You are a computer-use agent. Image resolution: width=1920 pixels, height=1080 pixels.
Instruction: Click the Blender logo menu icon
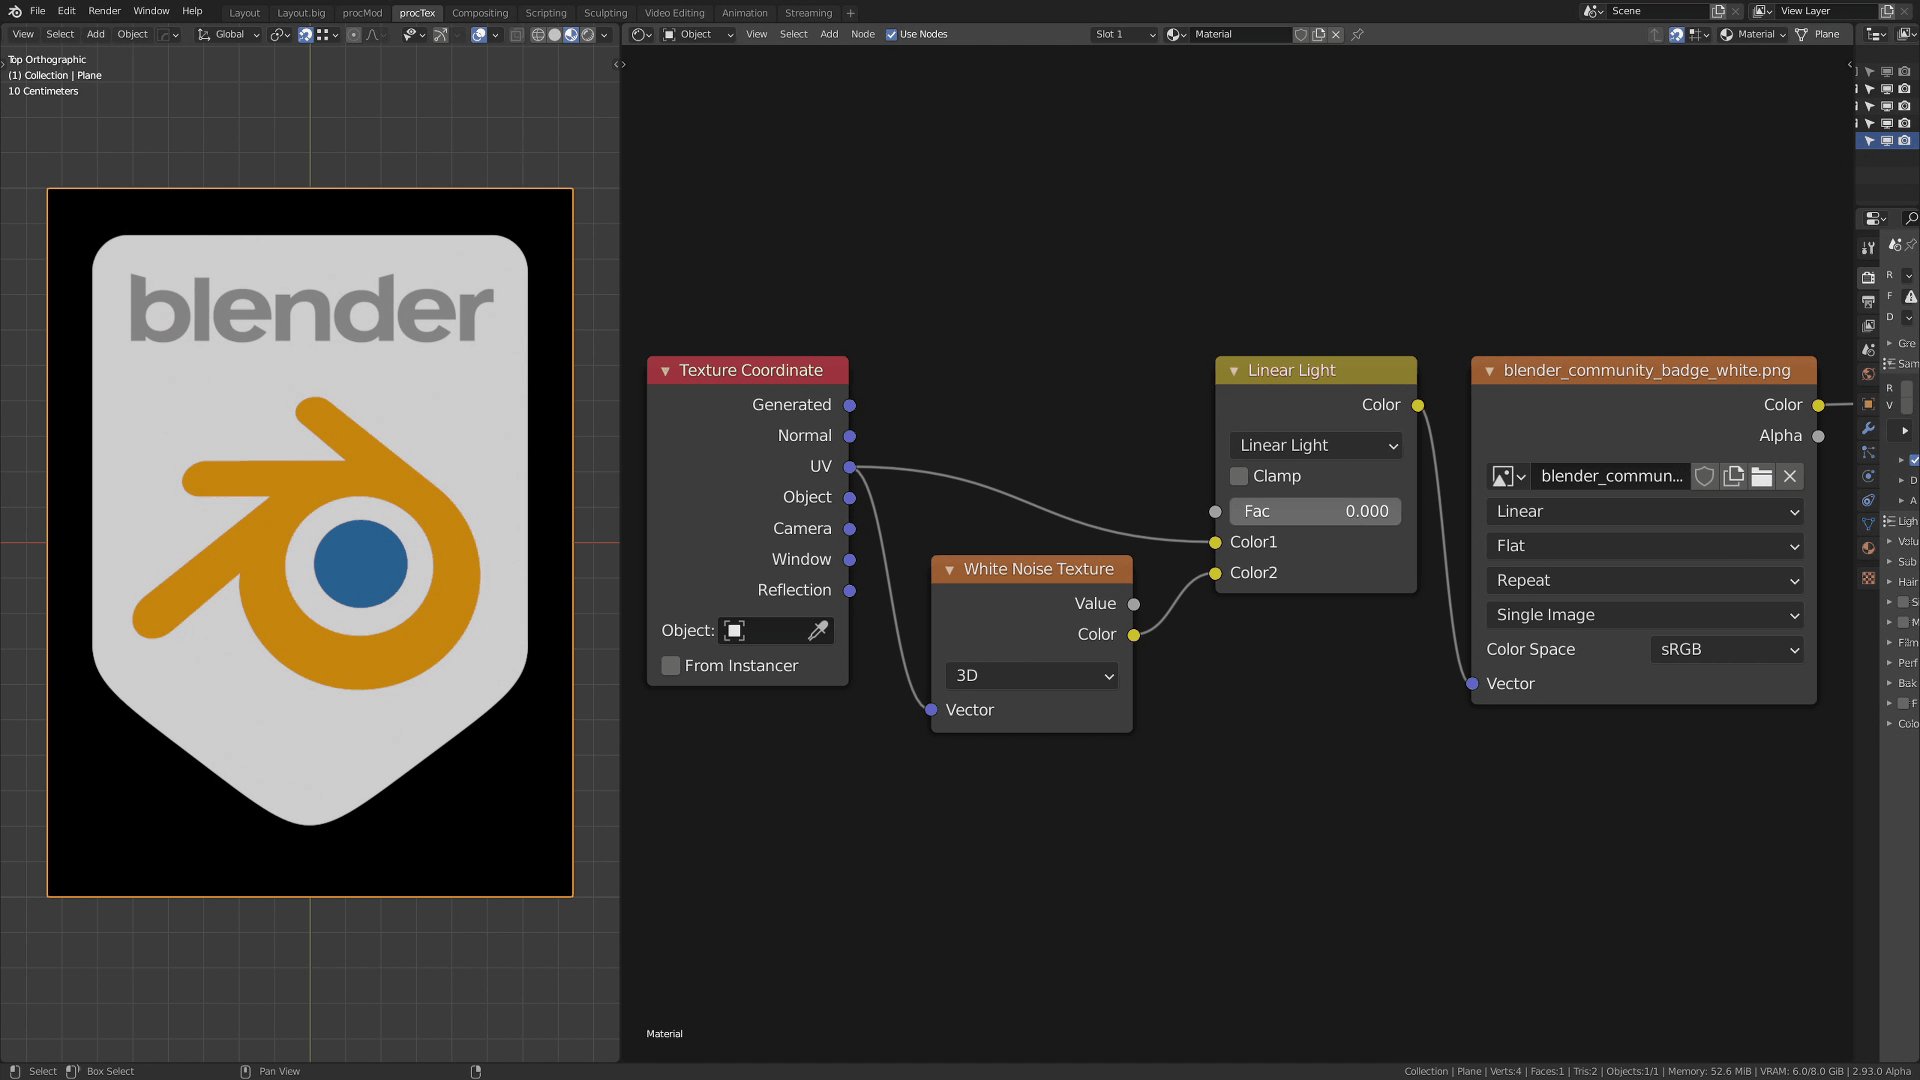pyautogui.click(x=14, y=11)
